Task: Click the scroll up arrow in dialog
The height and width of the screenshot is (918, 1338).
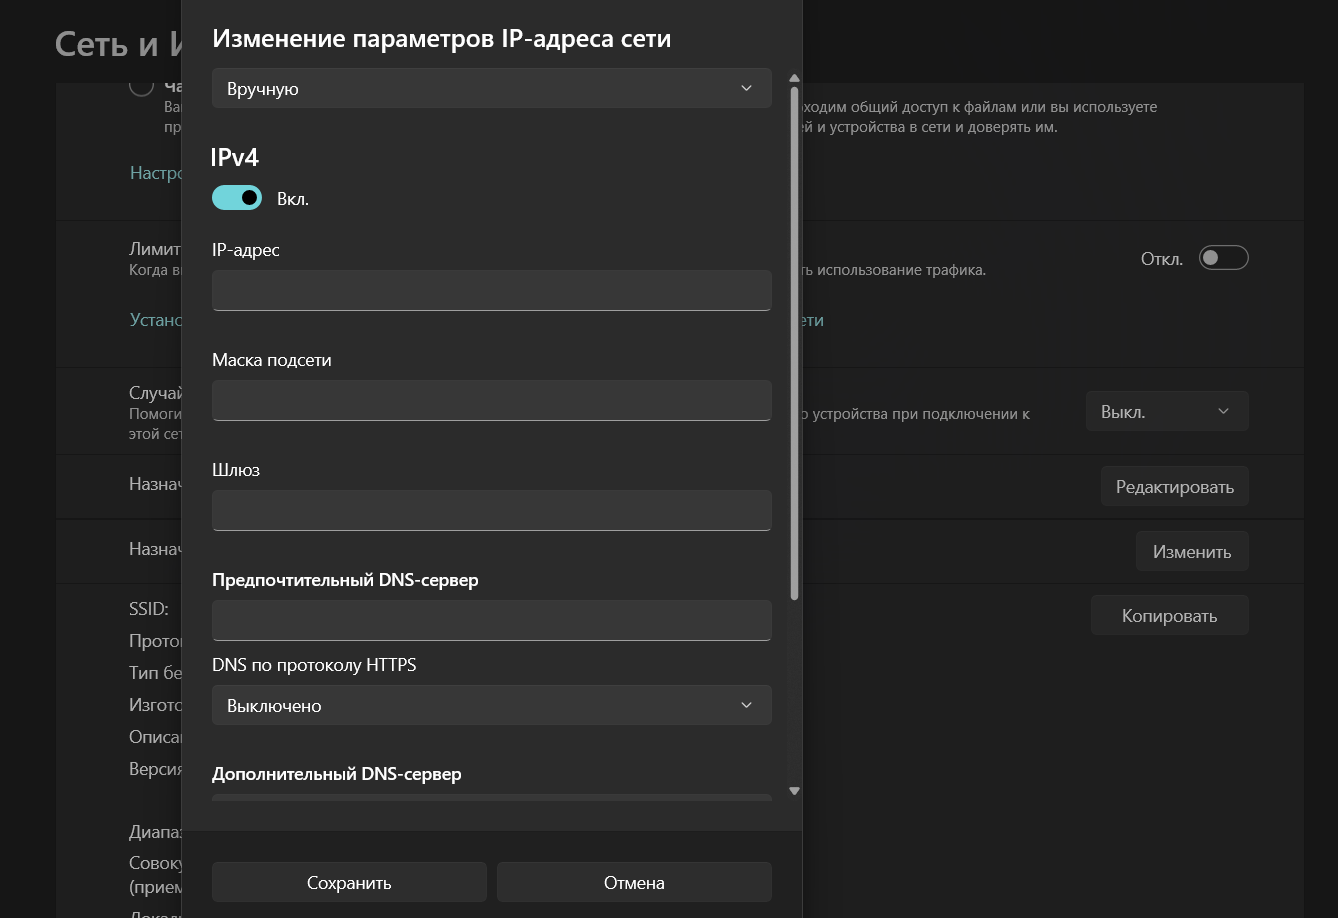Action: pyautogui.click(x=795, y=78)
